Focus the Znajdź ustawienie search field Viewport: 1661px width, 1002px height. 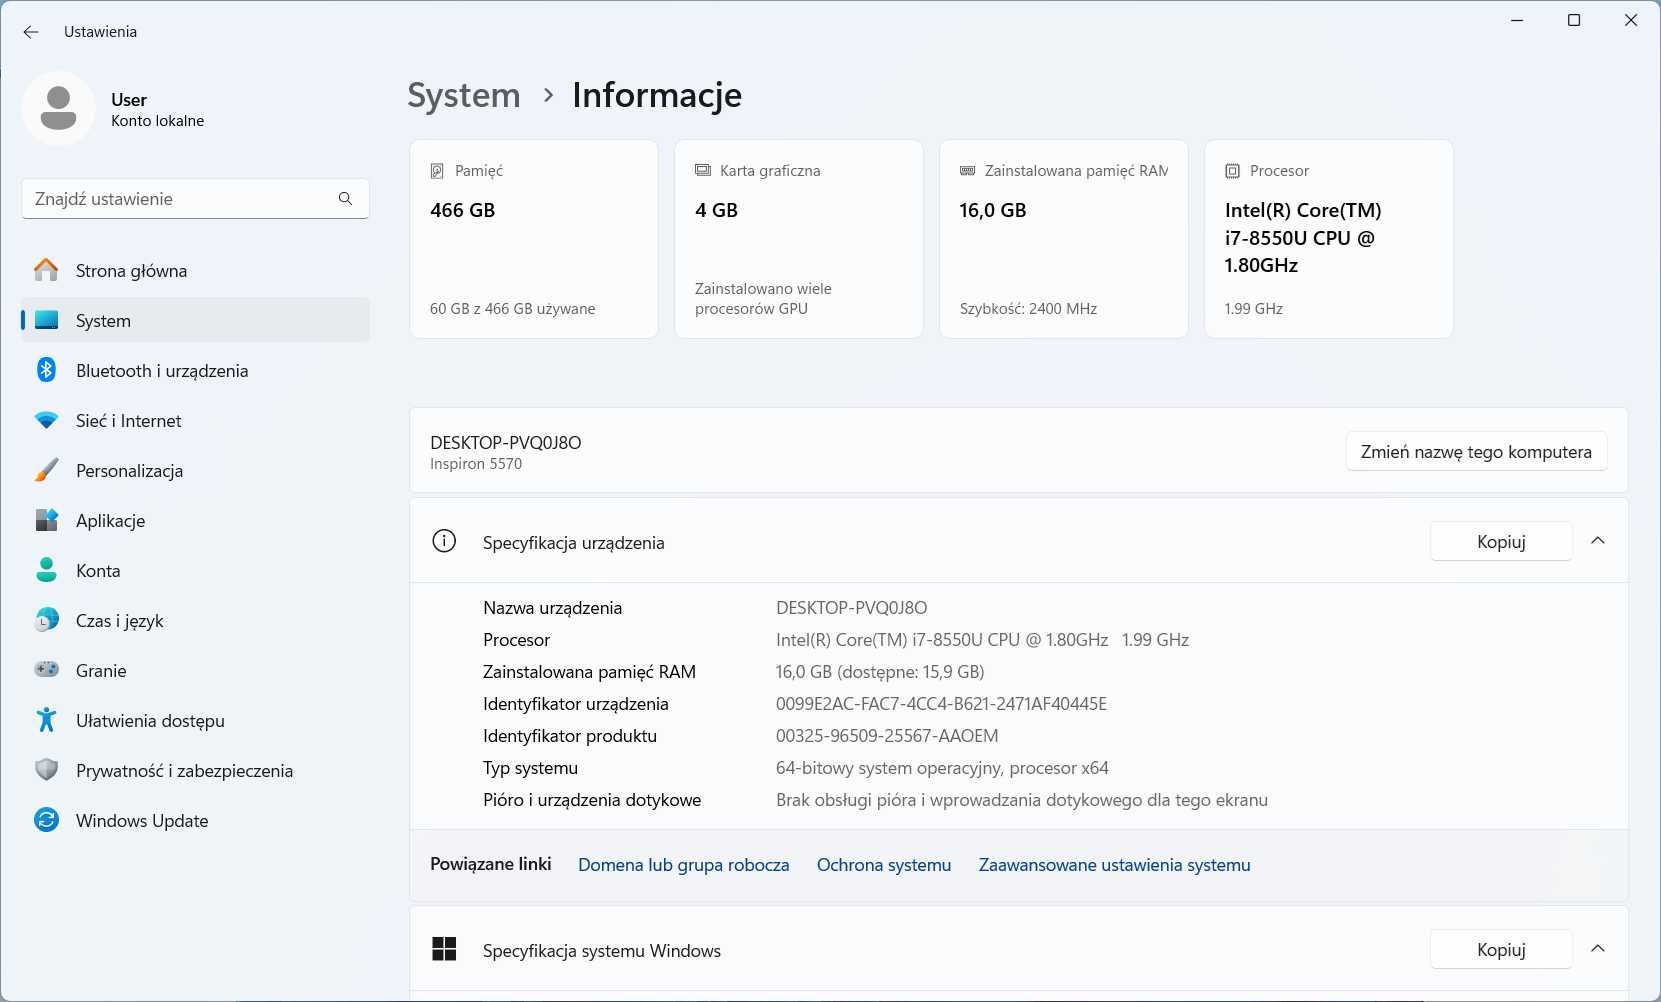click(x=195, y=198)
